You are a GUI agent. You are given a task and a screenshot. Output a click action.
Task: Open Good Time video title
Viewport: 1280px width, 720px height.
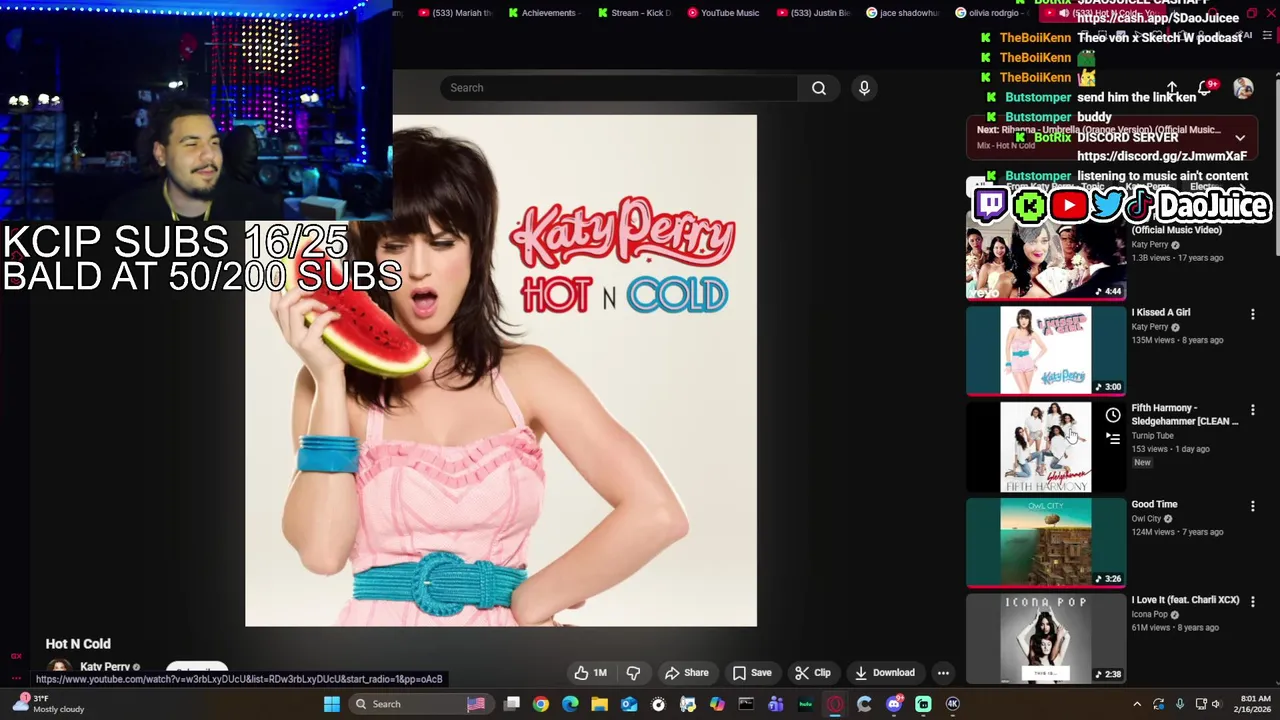tap(1154, 504)
